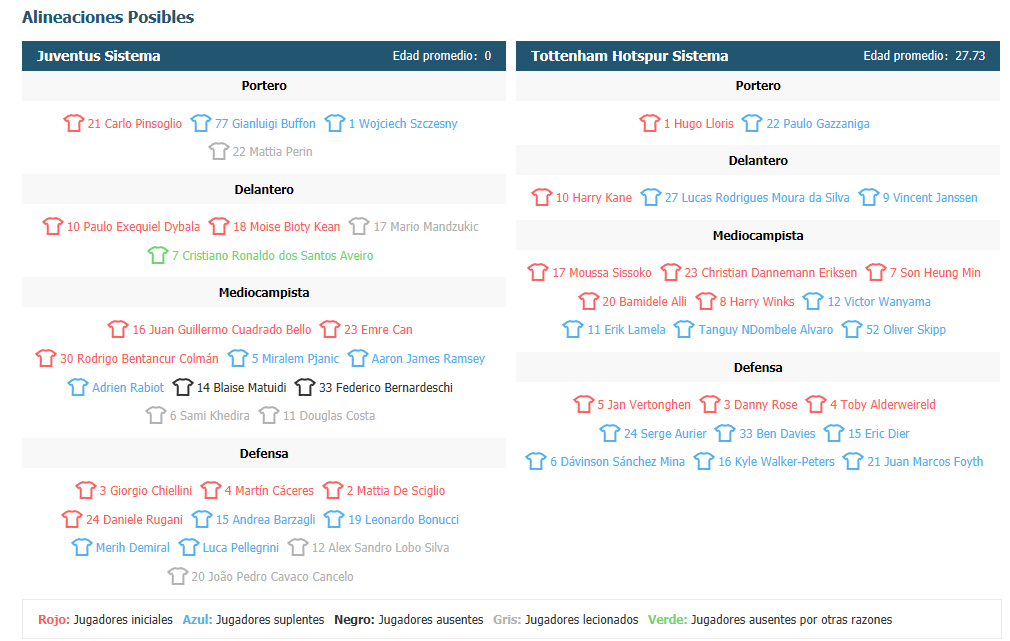1010x641 pixels.
Task: Open player link 21 Juan Marcos Foyth
Action: (x=925, y=462)
